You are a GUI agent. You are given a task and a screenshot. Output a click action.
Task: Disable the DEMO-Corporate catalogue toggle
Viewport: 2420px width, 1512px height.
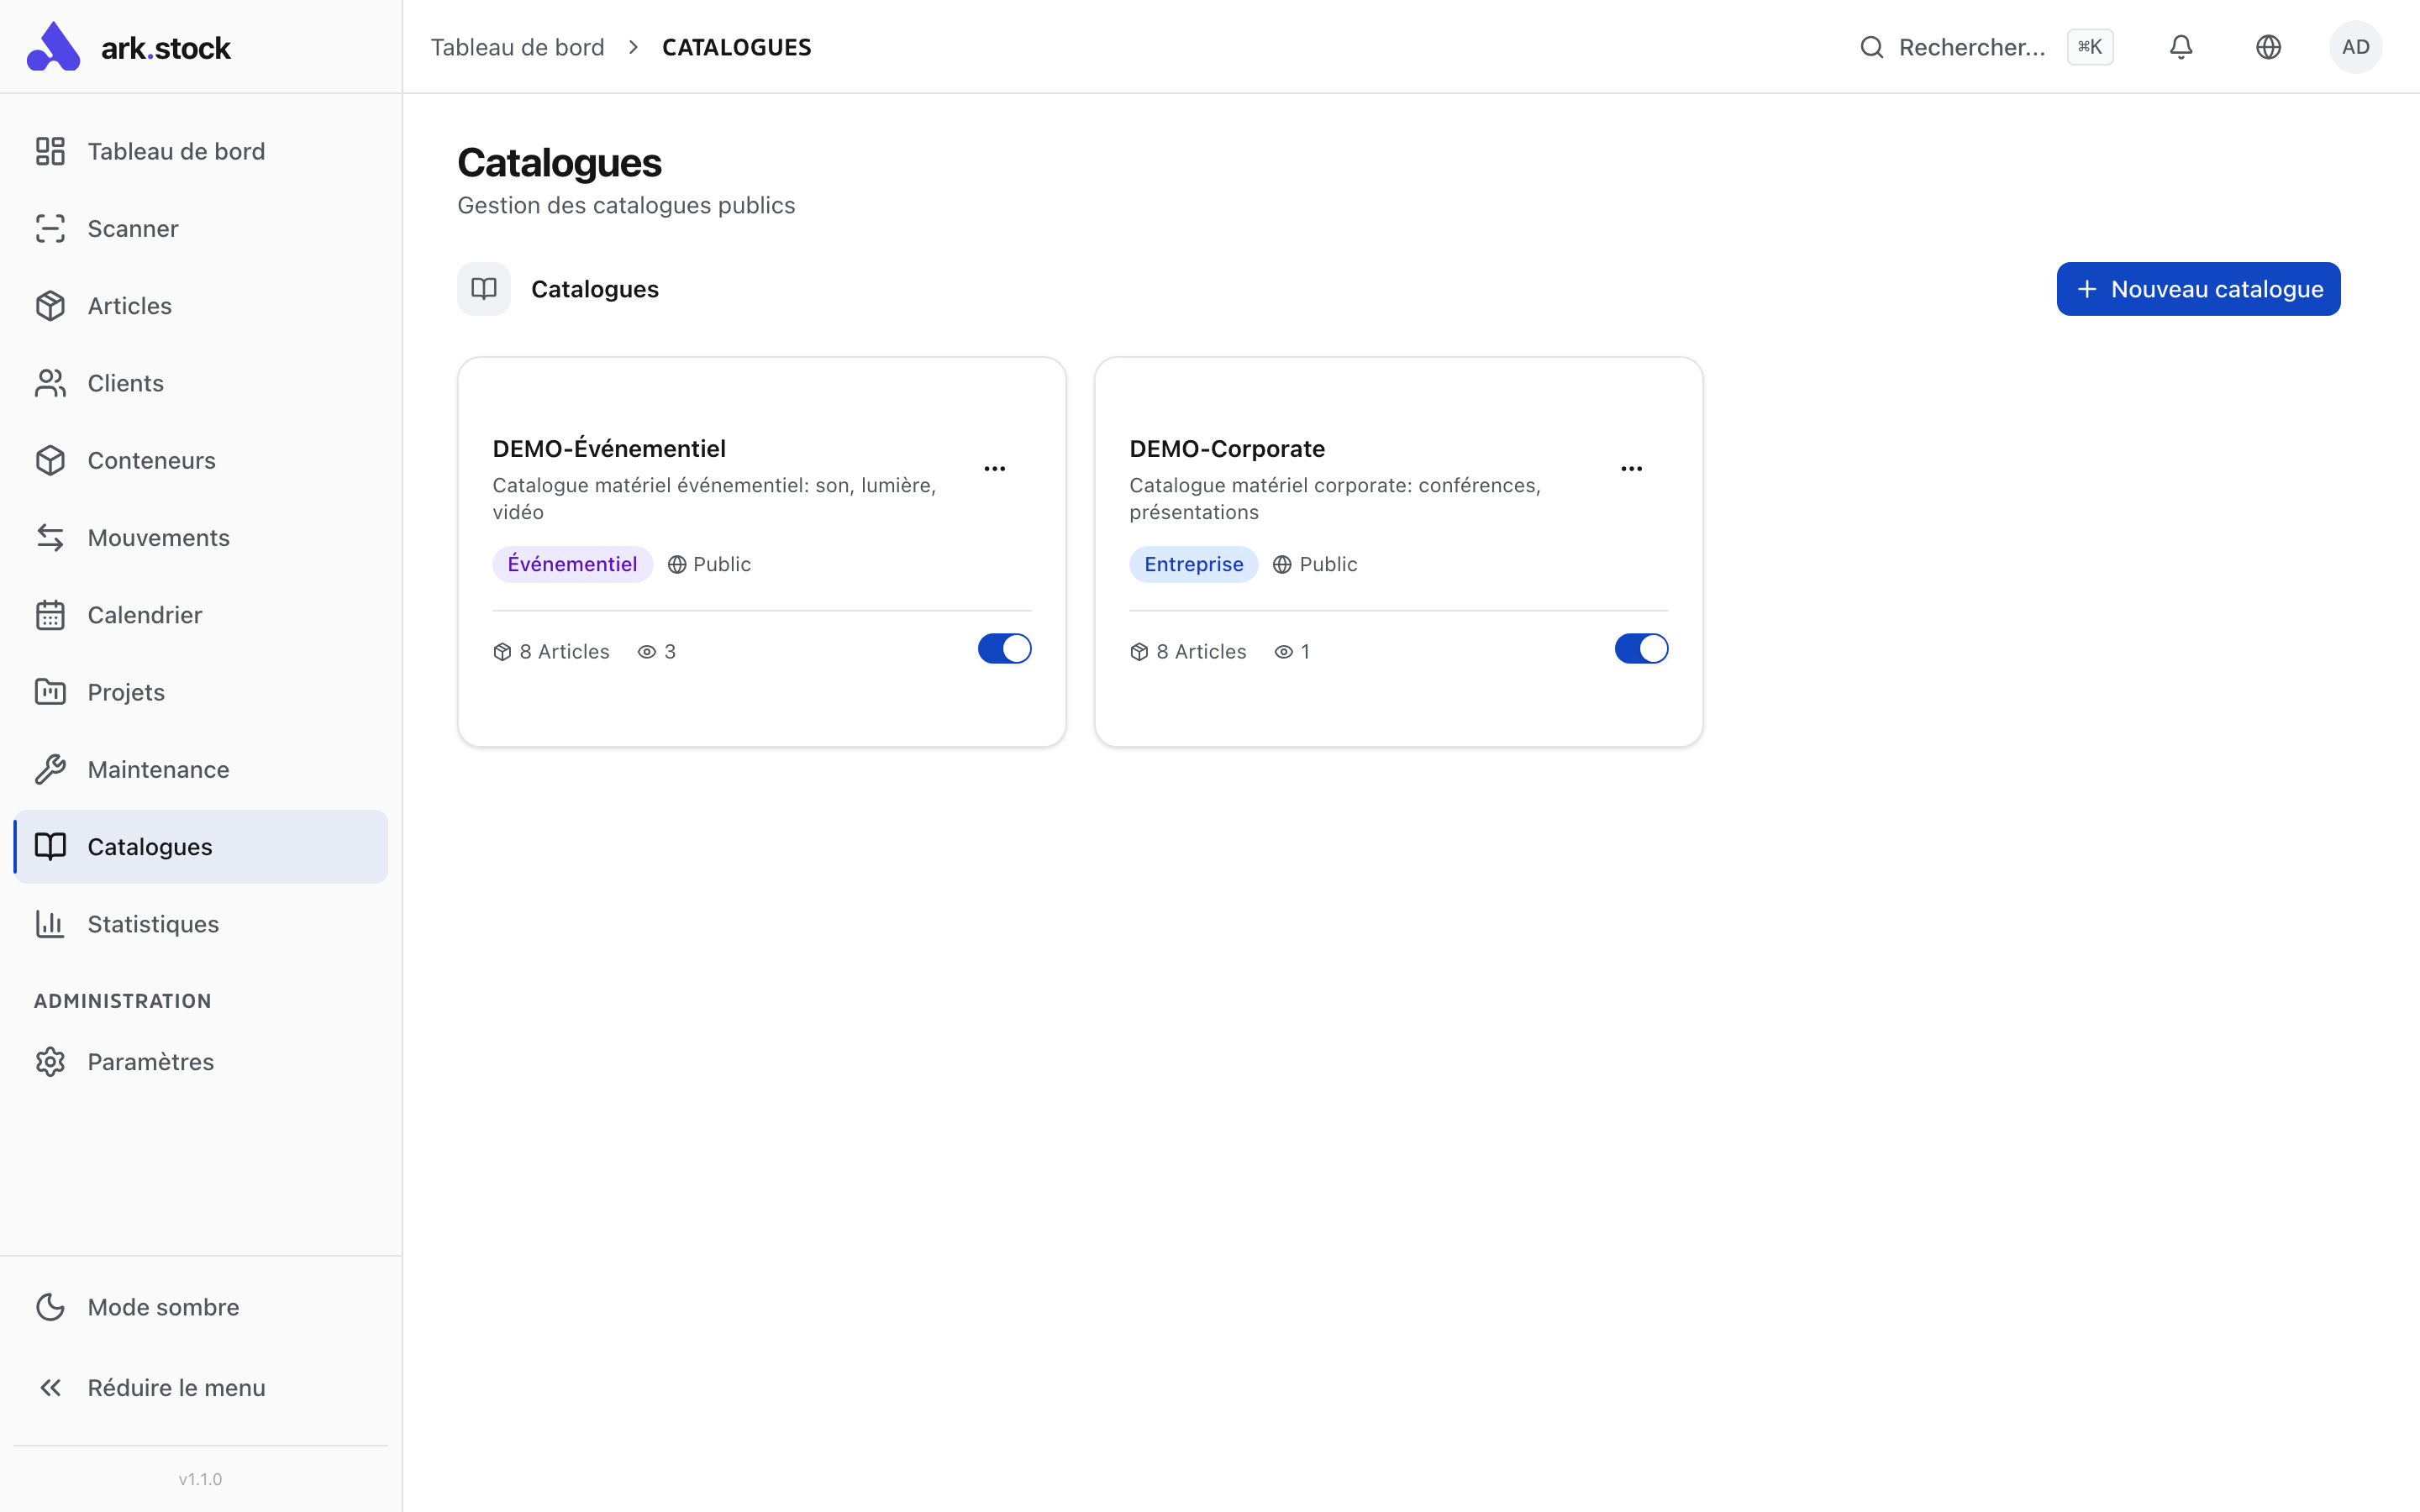(1640, 648)
